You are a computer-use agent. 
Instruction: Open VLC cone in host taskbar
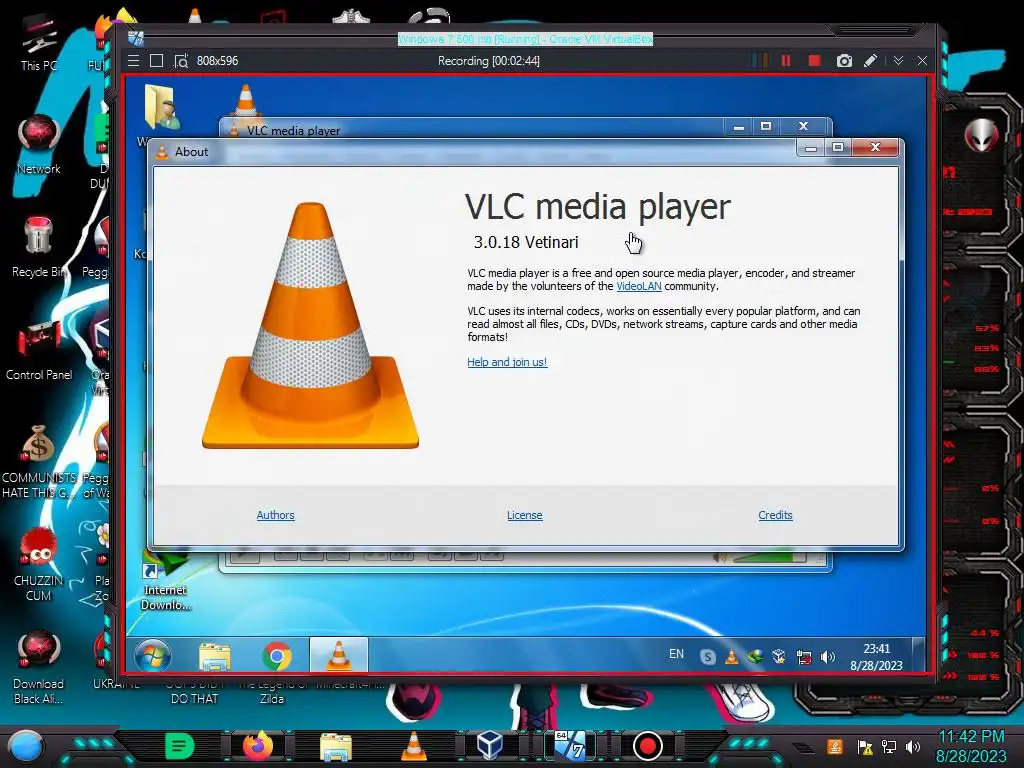coord(413,746)
